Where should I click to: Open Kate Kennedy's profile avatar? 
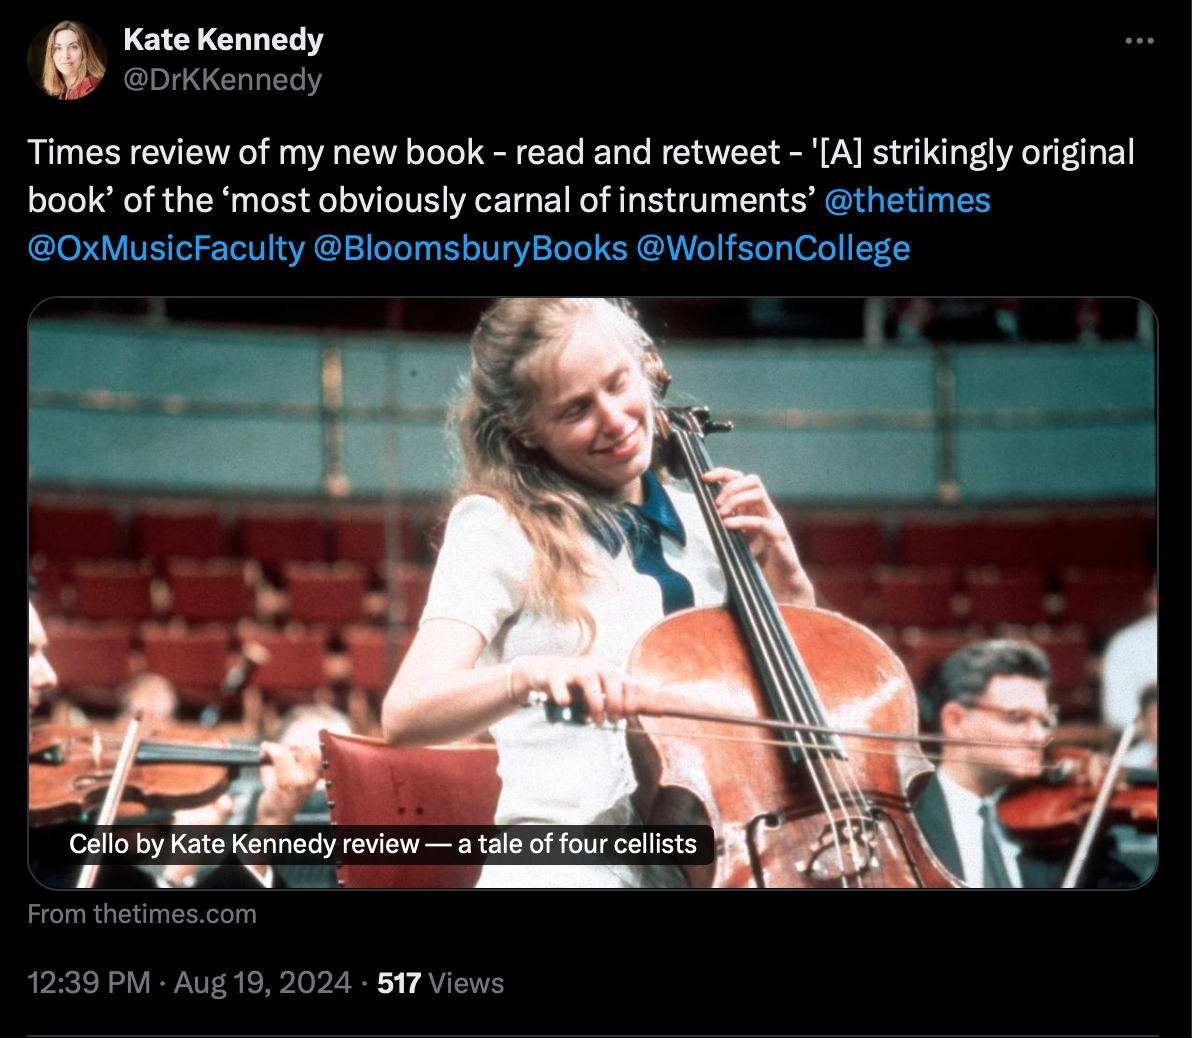point(67,60)
